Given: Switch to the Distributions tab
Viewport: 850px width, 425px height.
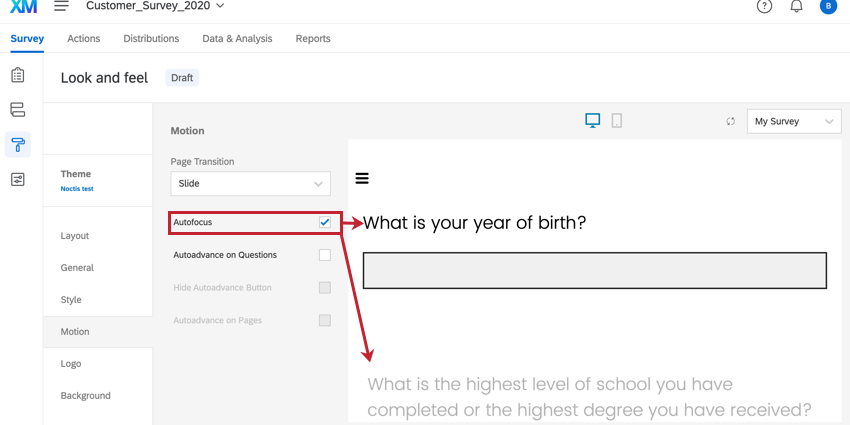Looking at the screenshot, I should point(151,39).
